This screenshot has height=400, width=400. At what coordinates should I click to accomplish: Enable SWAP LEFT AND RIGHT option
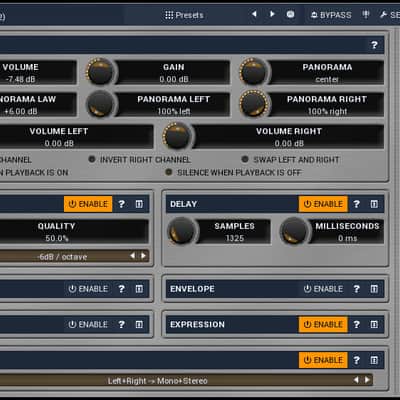tap(290, 160)
